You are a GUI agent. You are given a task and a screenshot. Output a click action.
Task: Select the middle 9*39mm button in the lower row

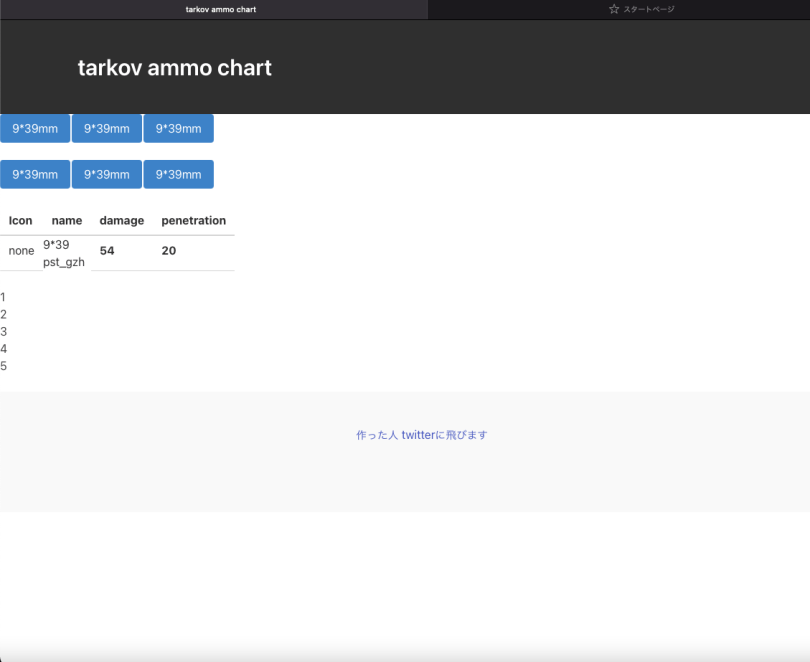click(107, 175)
